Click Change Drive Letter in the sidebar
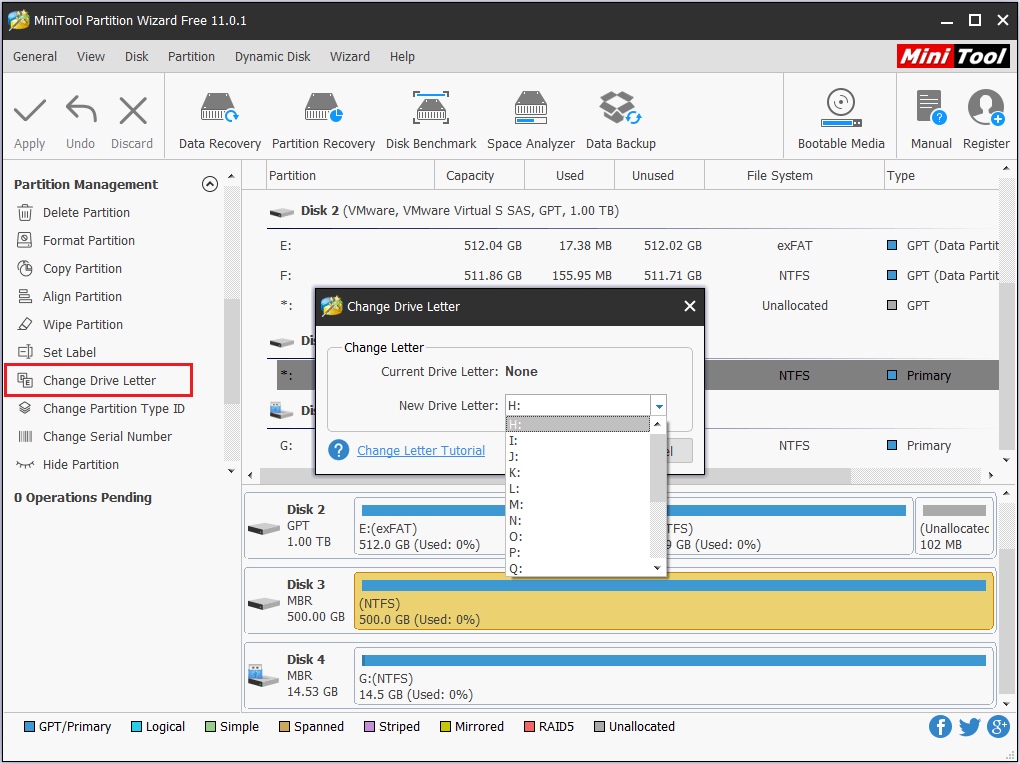 (99, 381)
